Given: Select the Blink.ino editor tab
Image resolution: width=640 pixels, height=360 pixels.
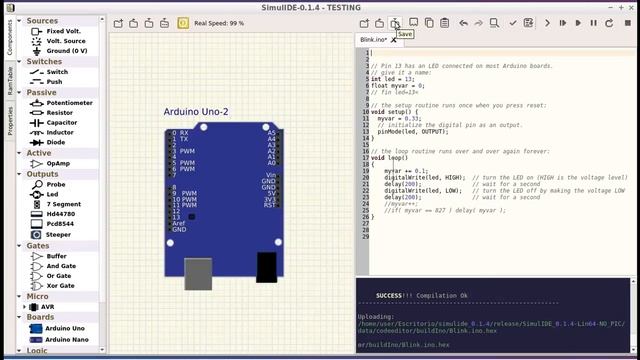Looking at the screenshot, I should click(373, 40).
